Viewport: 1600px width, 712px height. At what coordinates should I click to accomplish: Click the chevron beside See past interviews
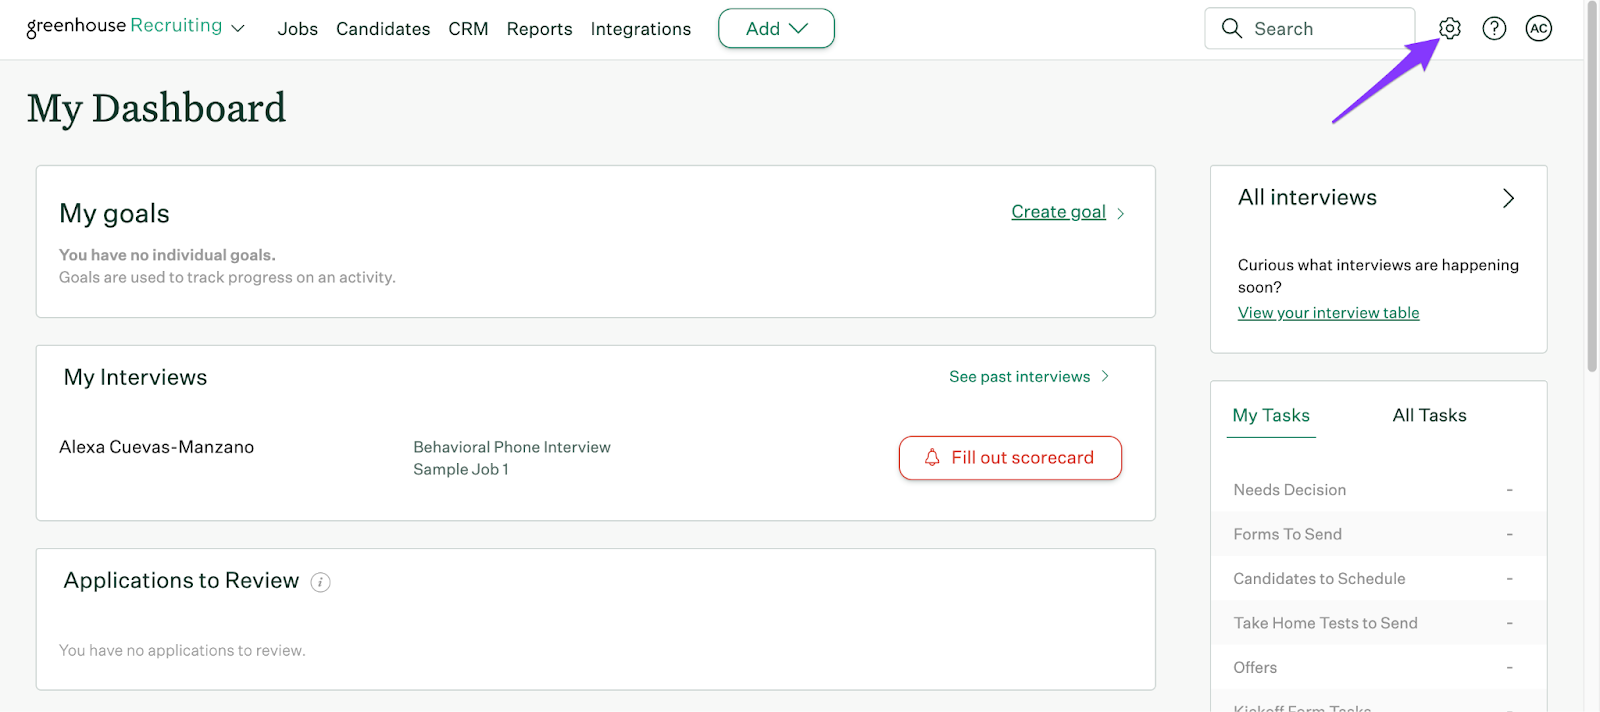[x=1105, y=377]
